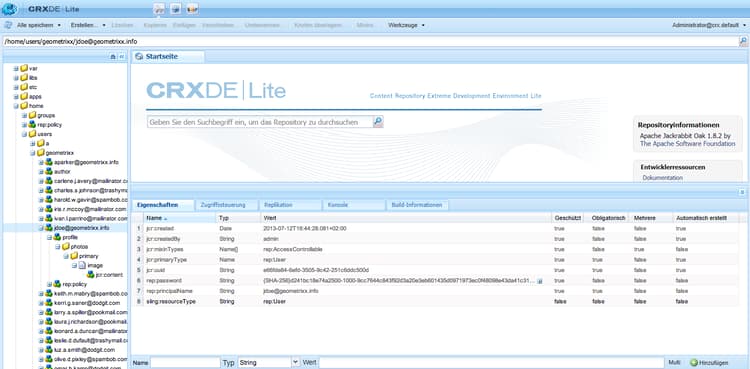Click the Mixins toolbar button
The width and height of the screenshot is (750, 369).
(x=364, y=25)
